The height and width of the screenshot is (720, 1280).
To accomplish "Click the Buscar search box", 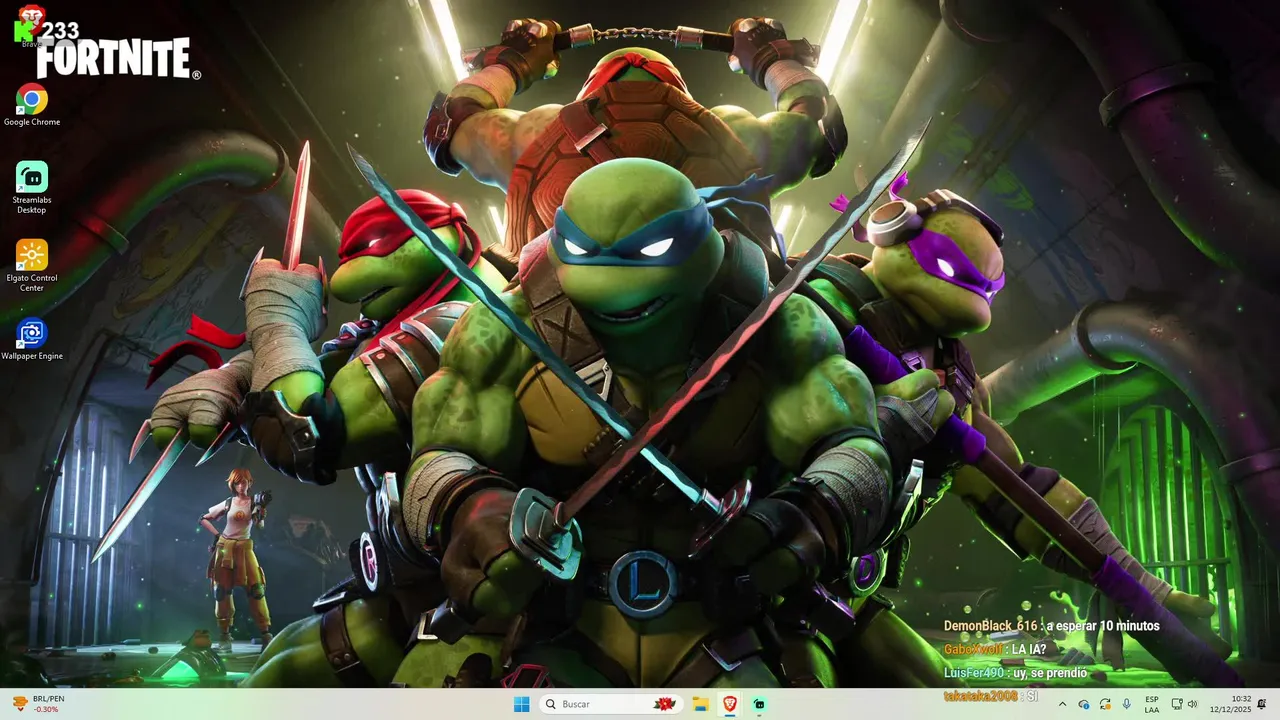I will [x=611, y=704].
